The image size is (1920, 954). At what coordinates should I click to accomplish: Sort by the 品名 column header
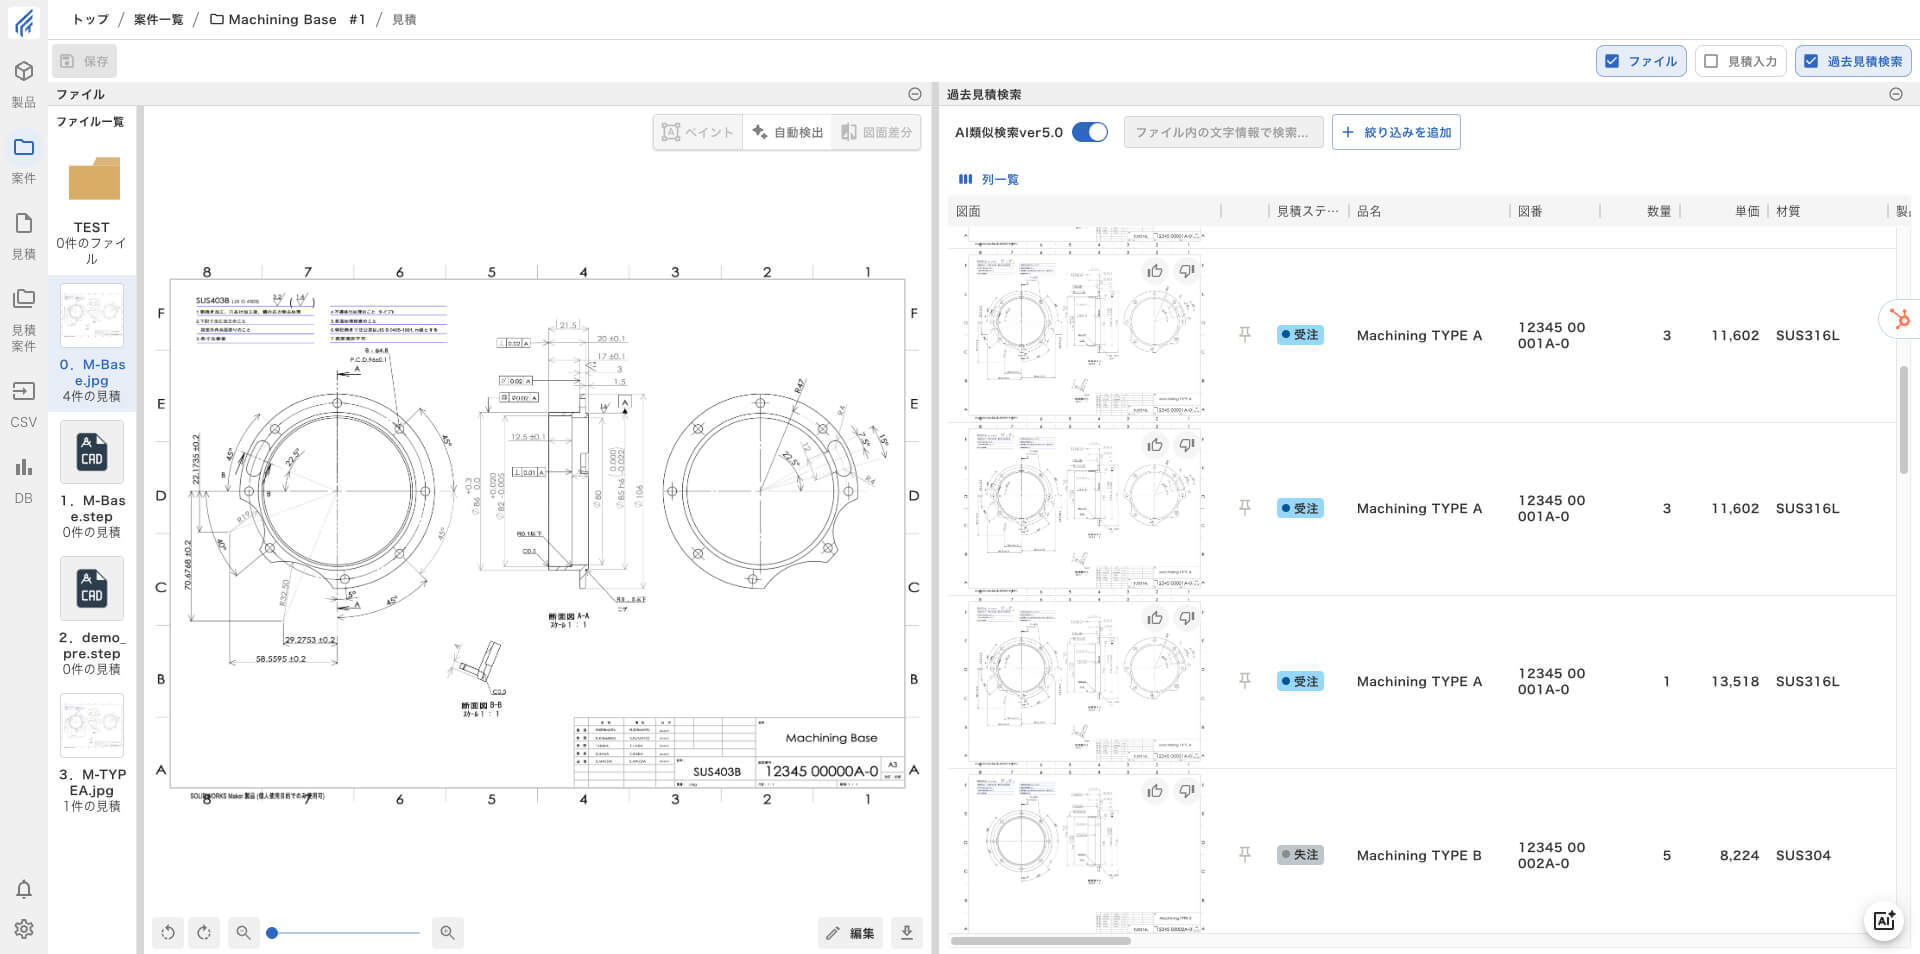(x=1369, y=211)
